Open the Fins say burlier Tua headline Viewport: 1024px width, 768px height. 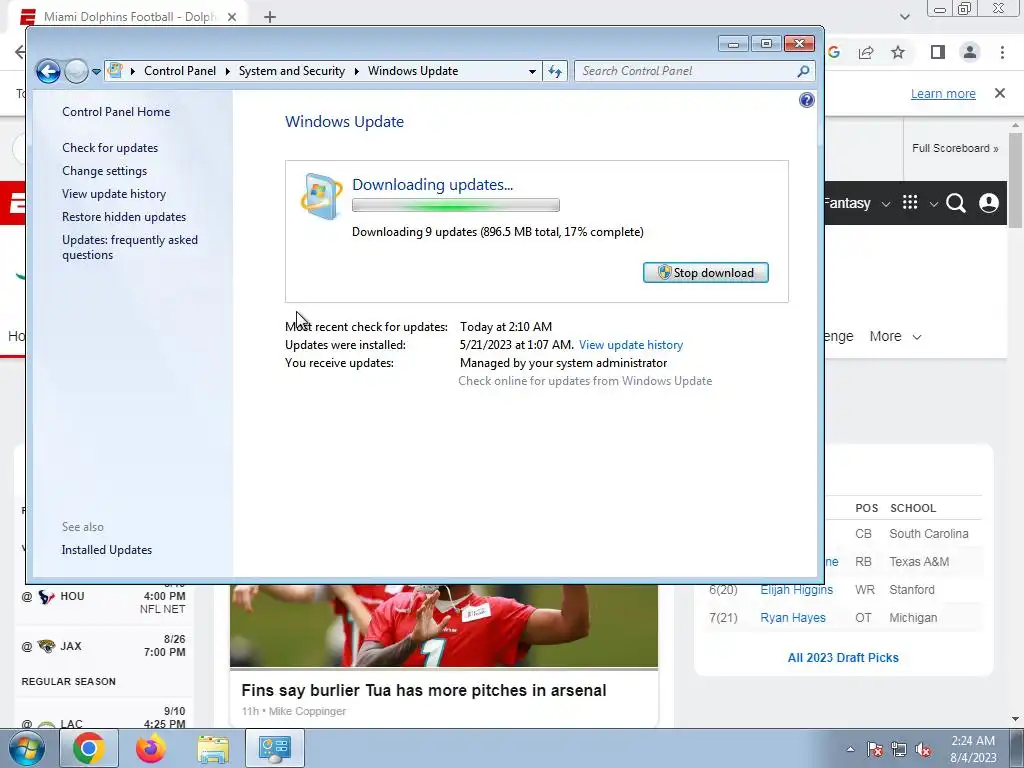click(424, 690)
